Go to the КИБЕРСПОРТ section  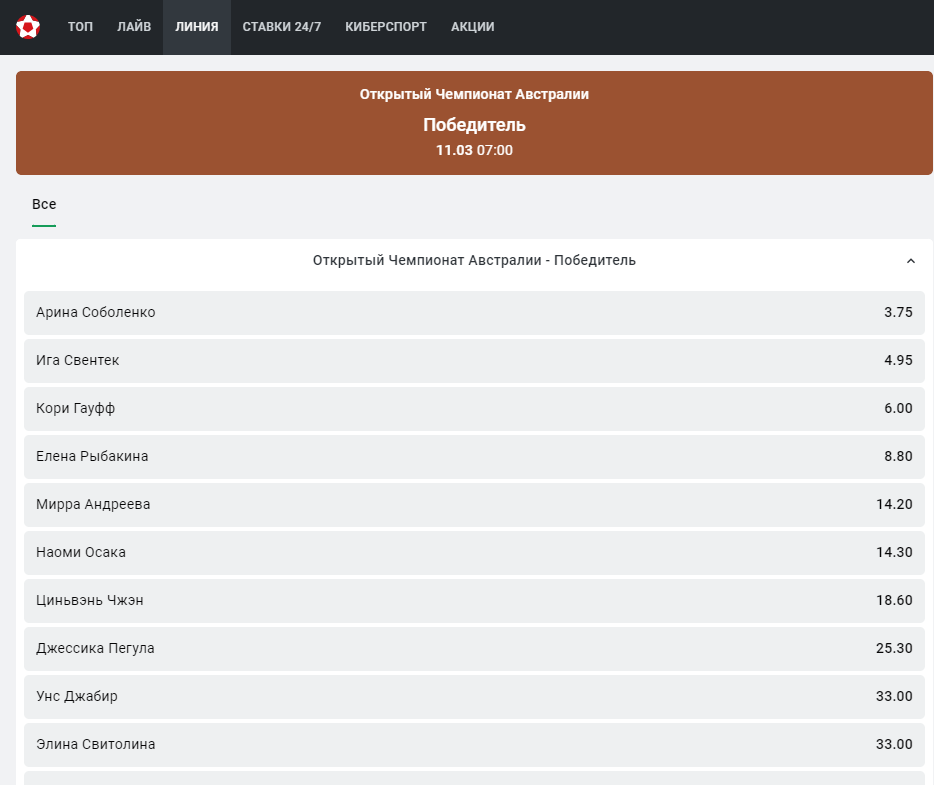386,27
